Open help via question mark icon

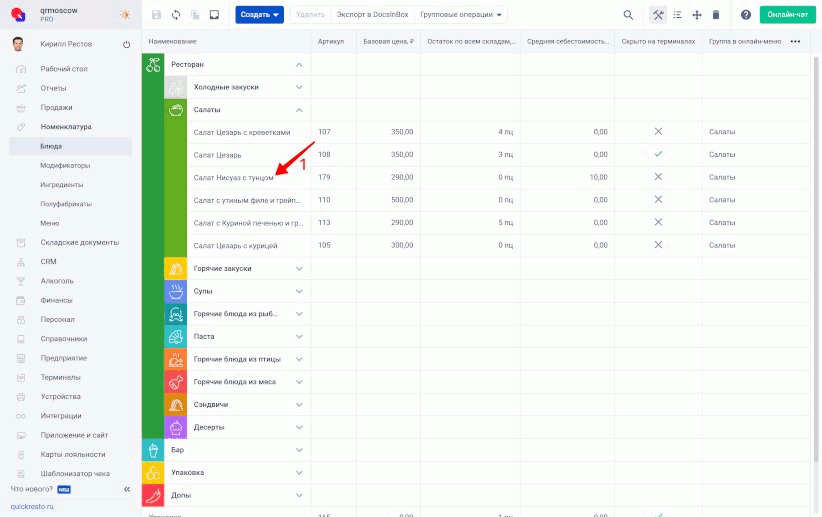[x=746, y=15]
